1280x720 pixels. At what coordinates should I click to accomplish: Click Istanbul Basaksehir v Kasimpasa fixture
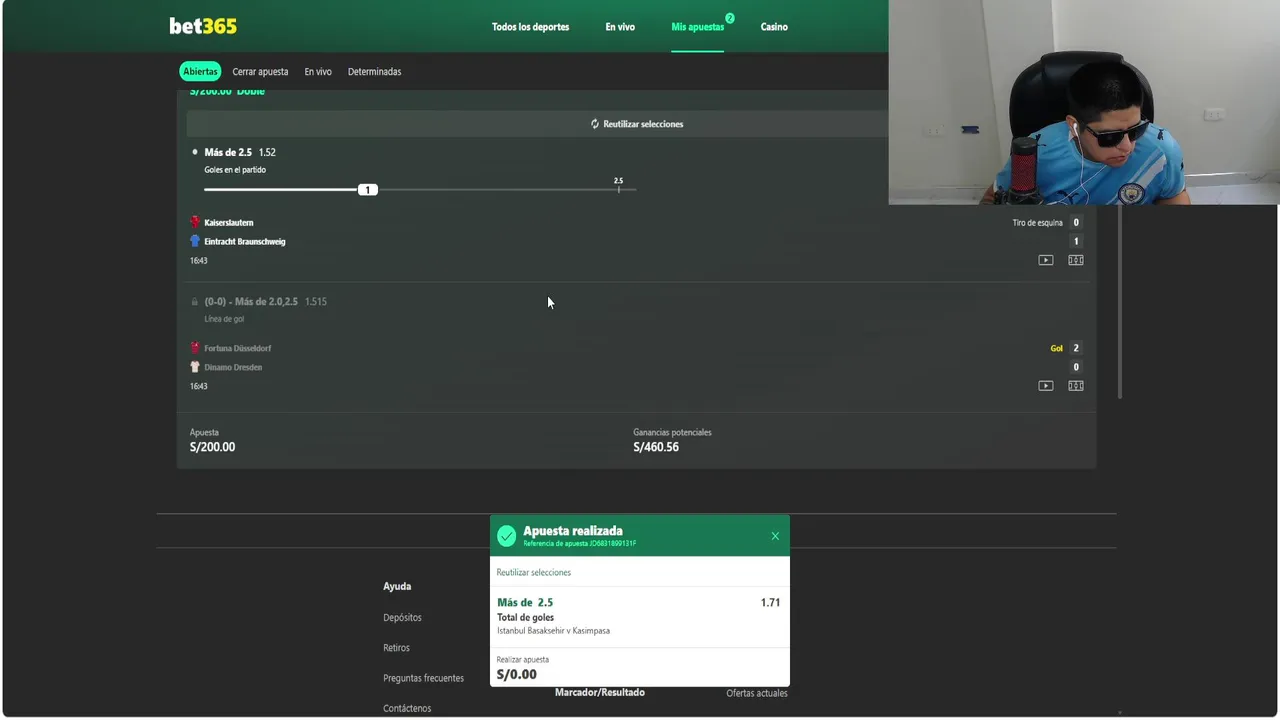click(553, 631)
